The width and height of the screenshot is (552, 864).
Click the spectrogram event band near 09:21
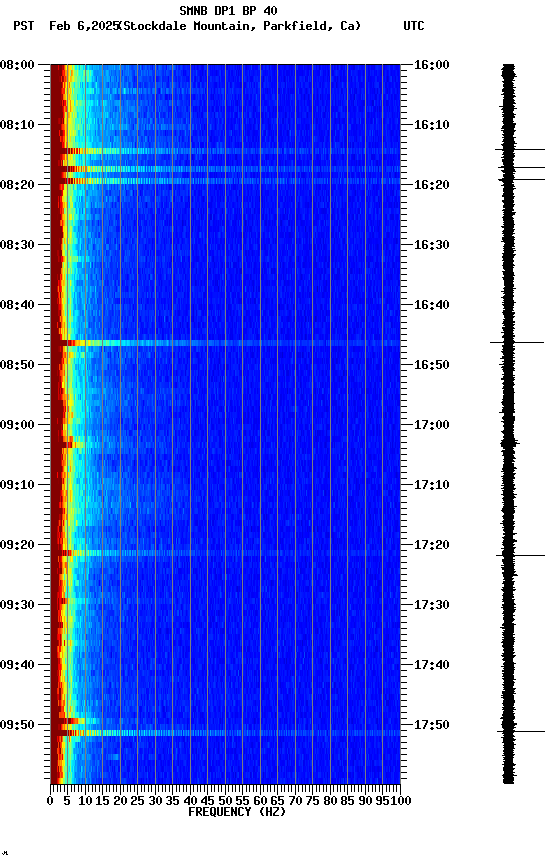[x=225, y=553]
